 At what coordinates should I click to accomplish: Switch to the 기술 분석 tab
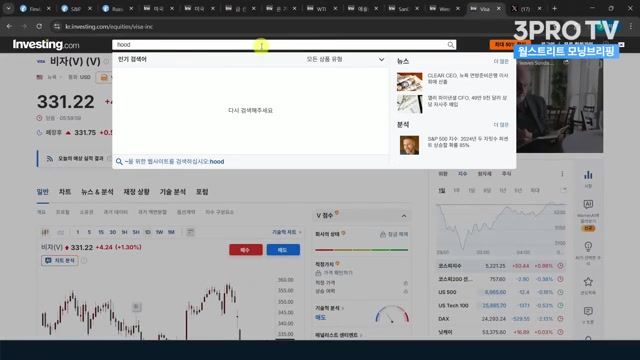pyautogui.click(x=173, y=192)
